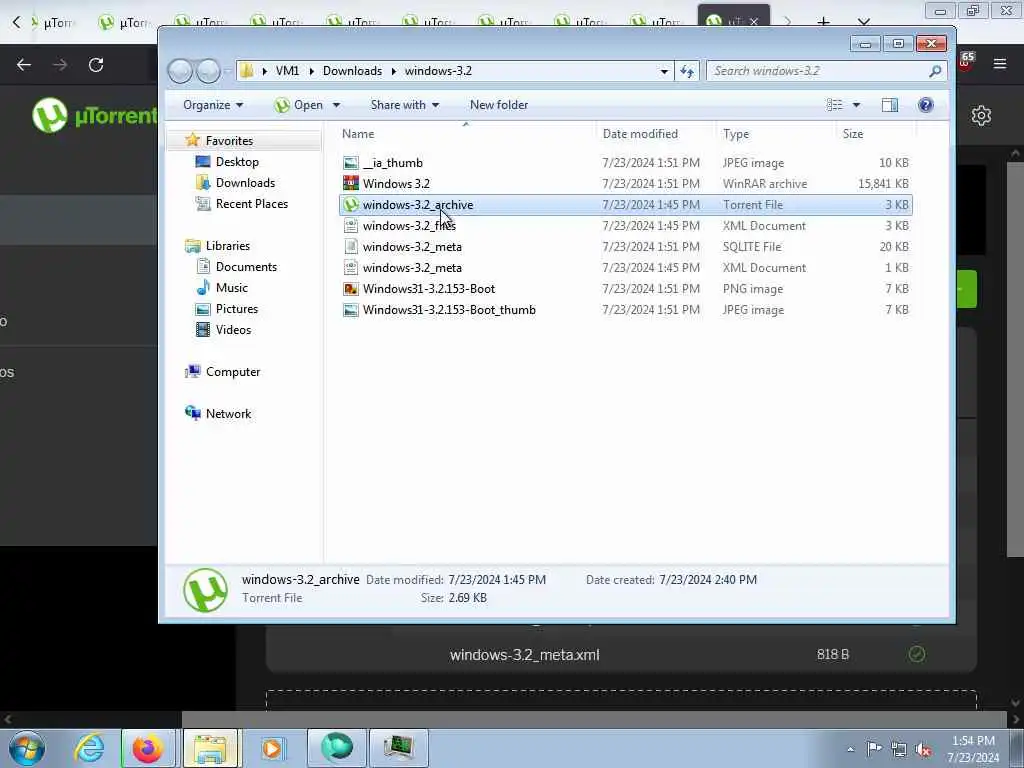Select windows-3.2_archive torrent file
Viewport: 1024px width, 768px height.
click(626, 204)
